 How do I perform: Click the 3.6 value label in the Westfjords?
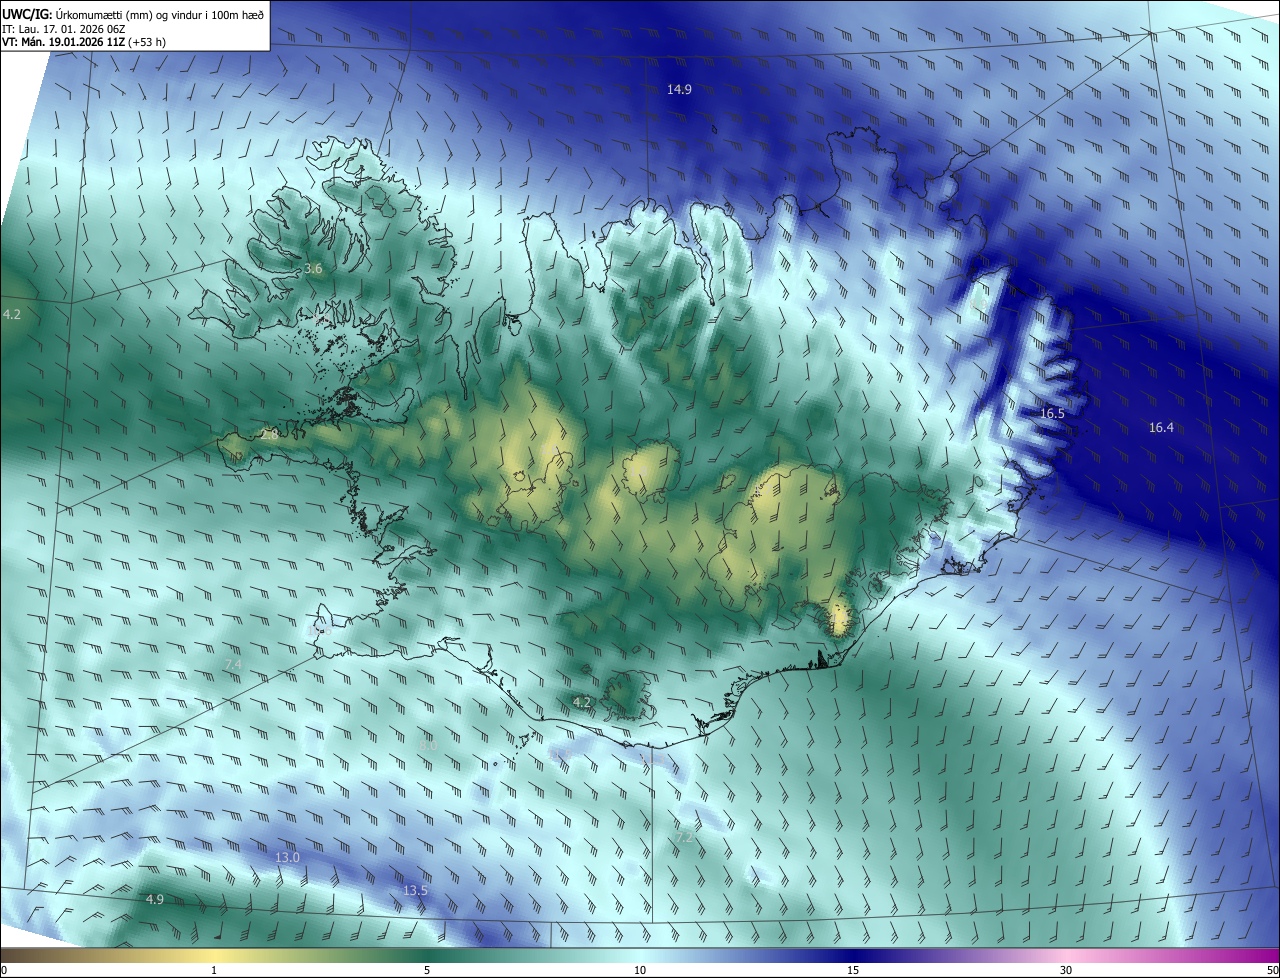tap(313, 269)
